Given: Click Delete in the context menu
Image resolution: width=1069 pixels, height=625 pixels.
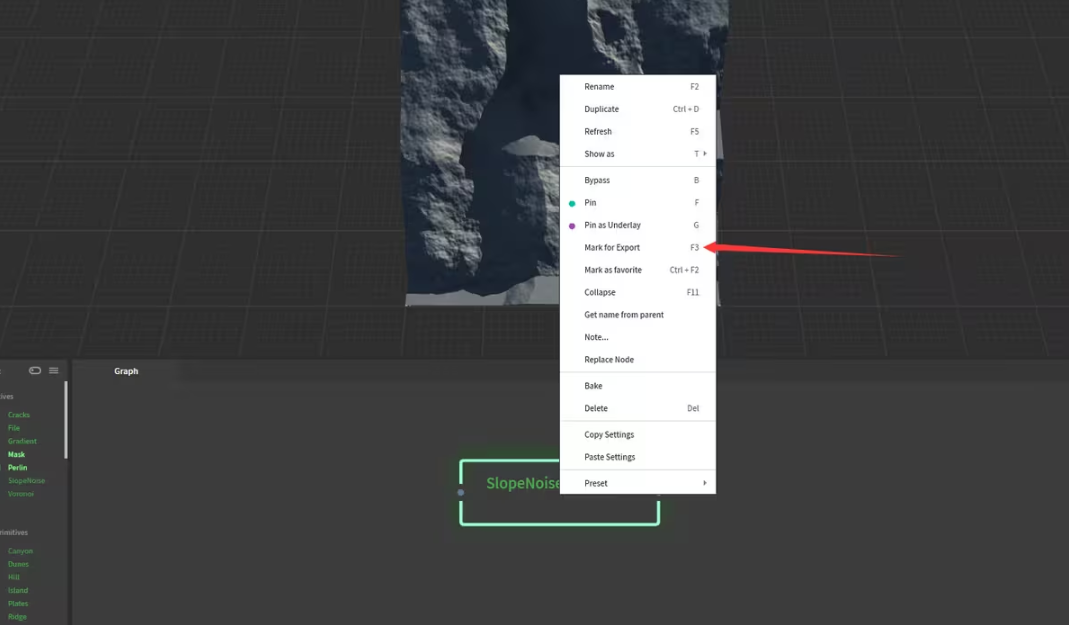Looking at the screenshot, I should pos(596,409).
